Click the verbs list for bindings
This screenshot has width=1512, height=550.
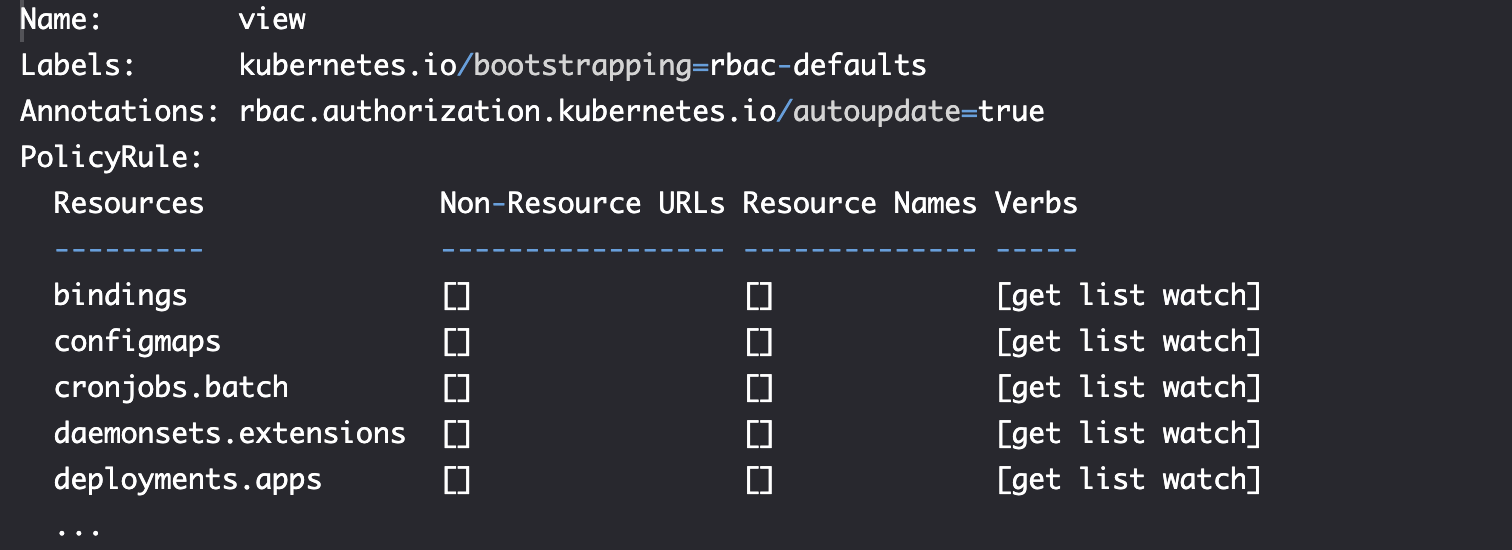[1128, 295]
